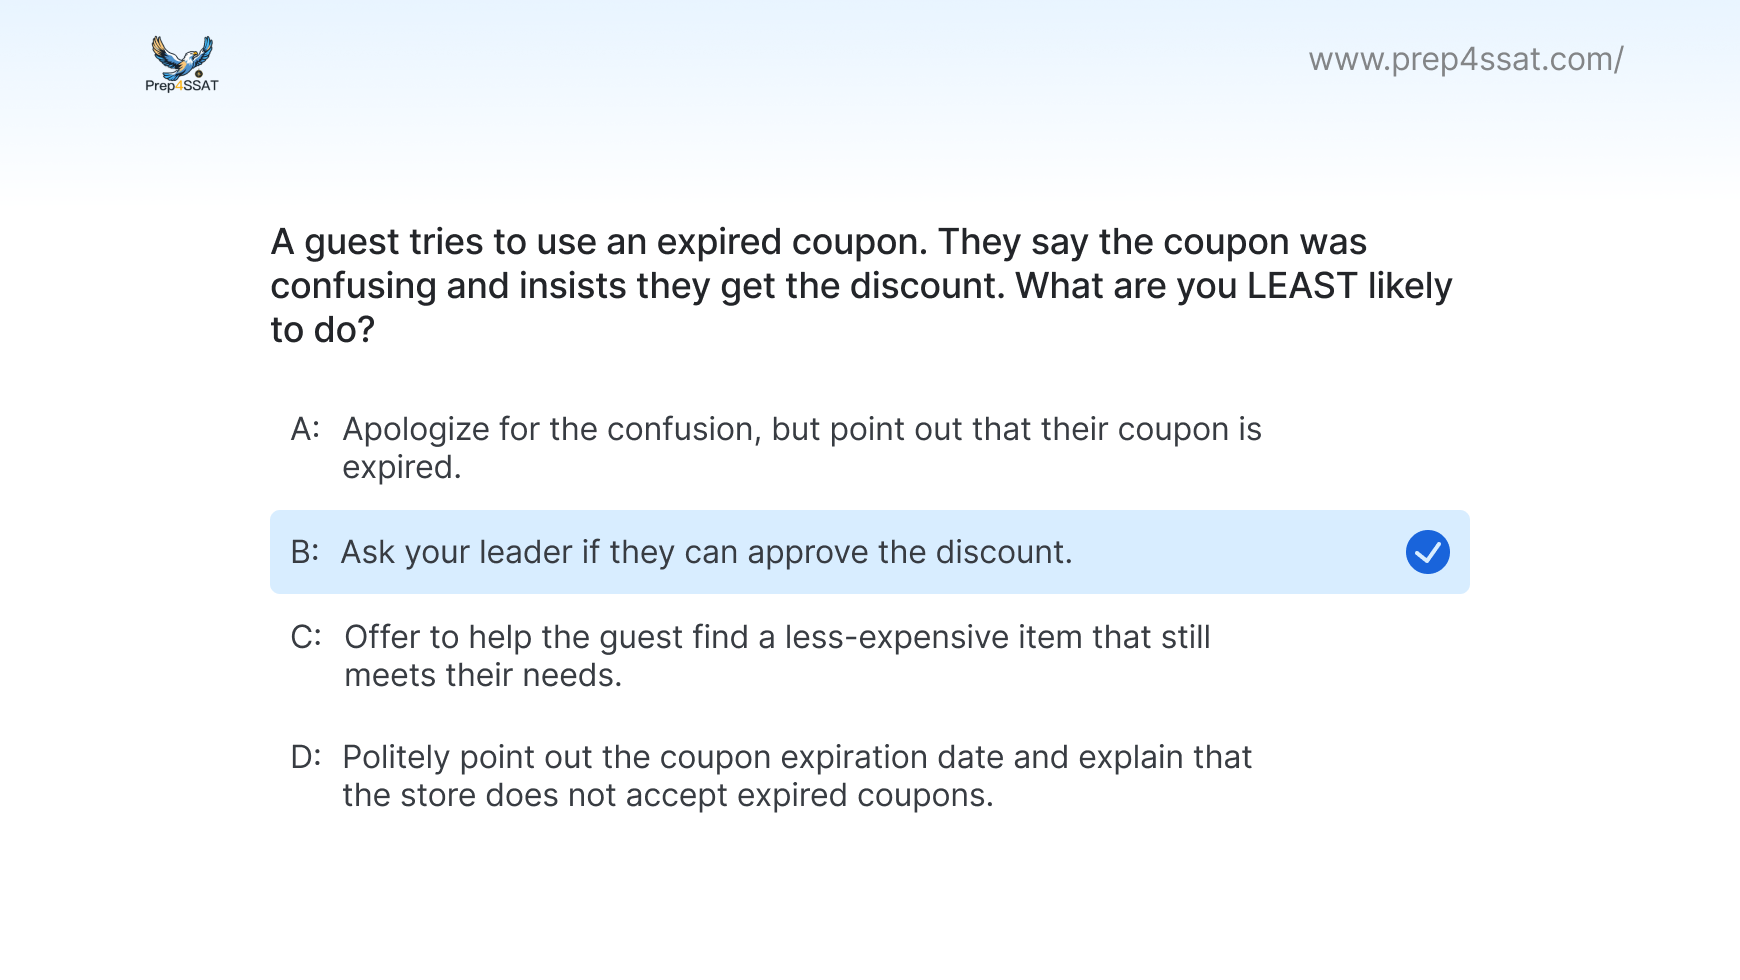Select answer B 'Ask your leader' text
This screenshot has width=1740, height=980.
click(x=706, y=552)
